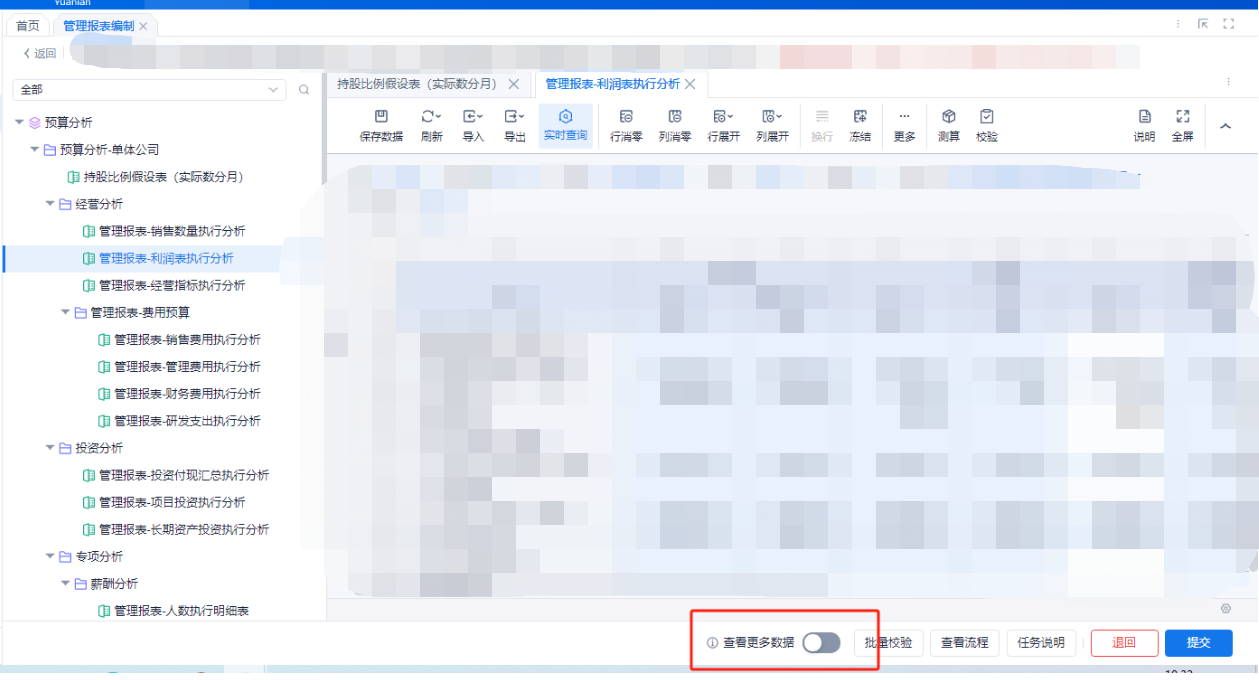Collapse the 投资分析 folder node
This screenshot has height=680, width=1259.
tap(50, 448)
